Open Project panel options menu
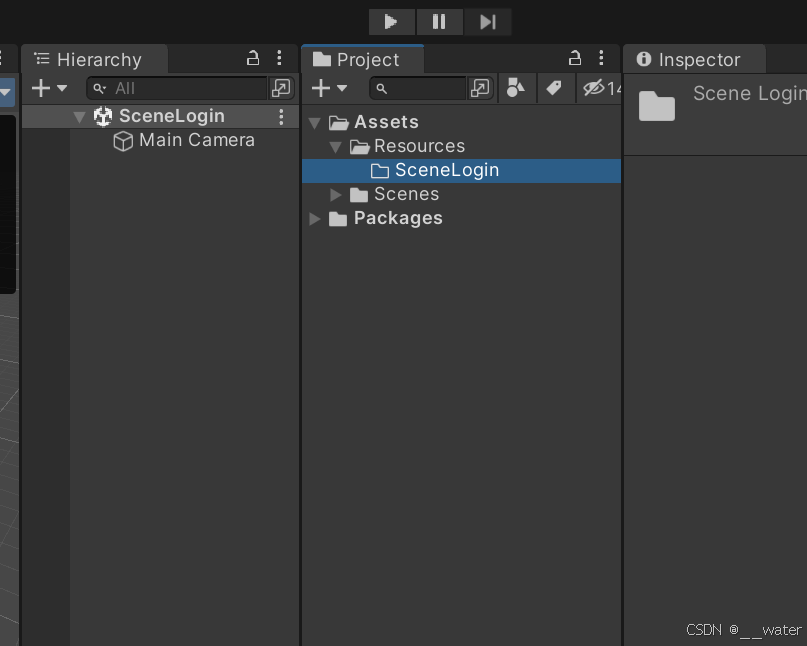The image size is (807, 646). click(601, 58)
